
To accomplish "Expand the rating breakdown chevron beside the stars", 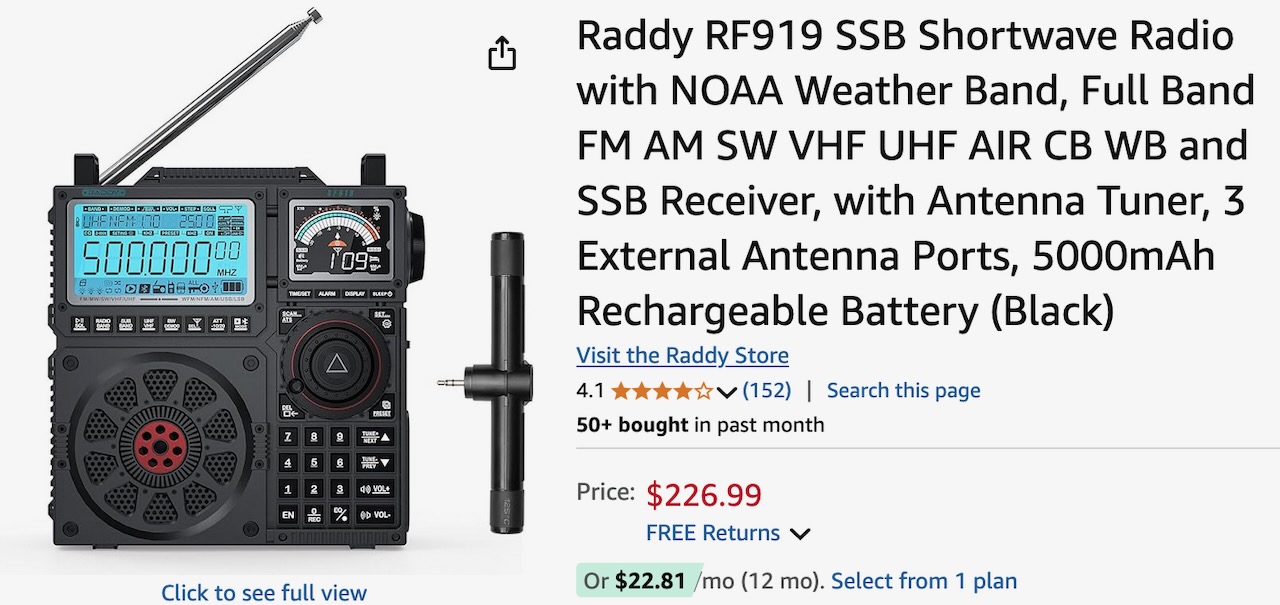I will (x=727, y=391).
